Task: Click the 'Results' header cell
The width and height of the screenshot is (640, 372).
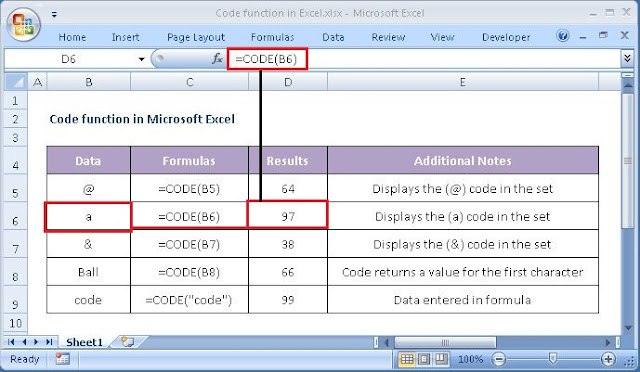Action: tap(288, 160)
